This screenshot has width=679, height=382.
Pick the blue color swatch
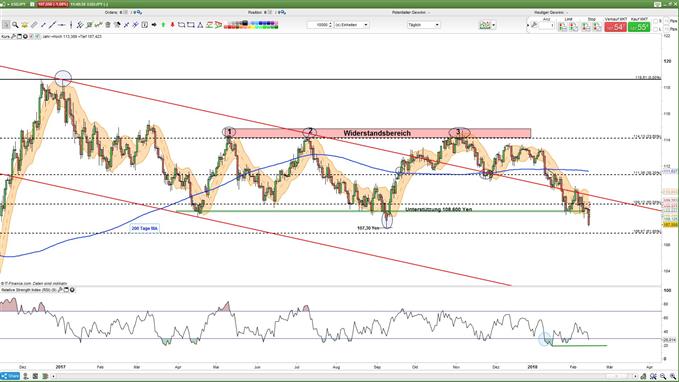pyautogui.click(x=262, y=23)
